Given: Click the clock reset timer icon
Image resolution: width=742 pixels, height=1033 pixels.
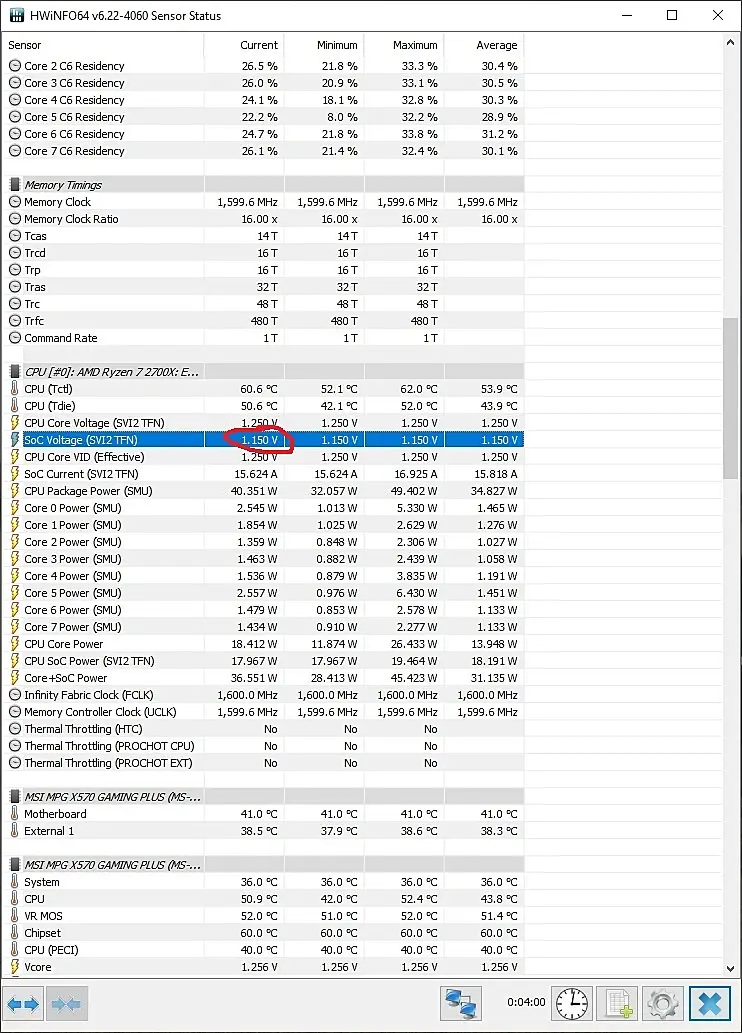Looking at the screenshot, I should tap(572, 1004).
